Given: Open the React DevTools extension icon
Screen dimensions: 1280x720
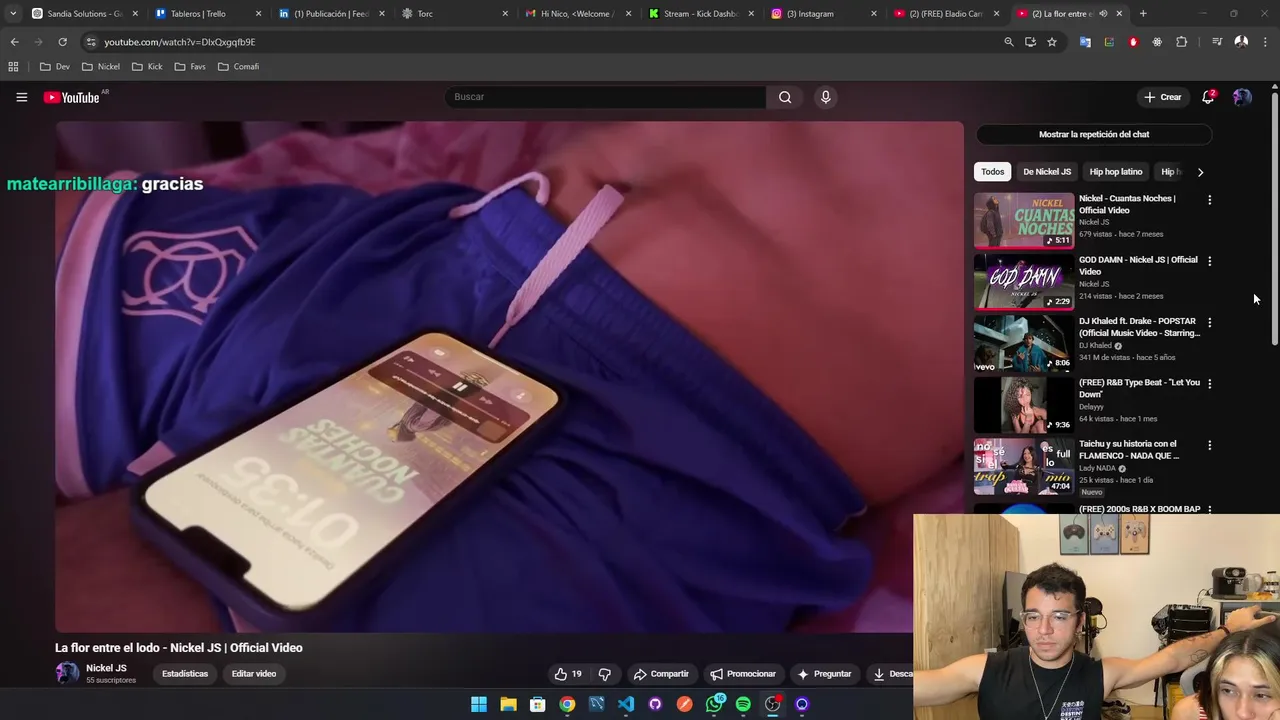Looking at the screenshot, I should [x=1157, y=42].
